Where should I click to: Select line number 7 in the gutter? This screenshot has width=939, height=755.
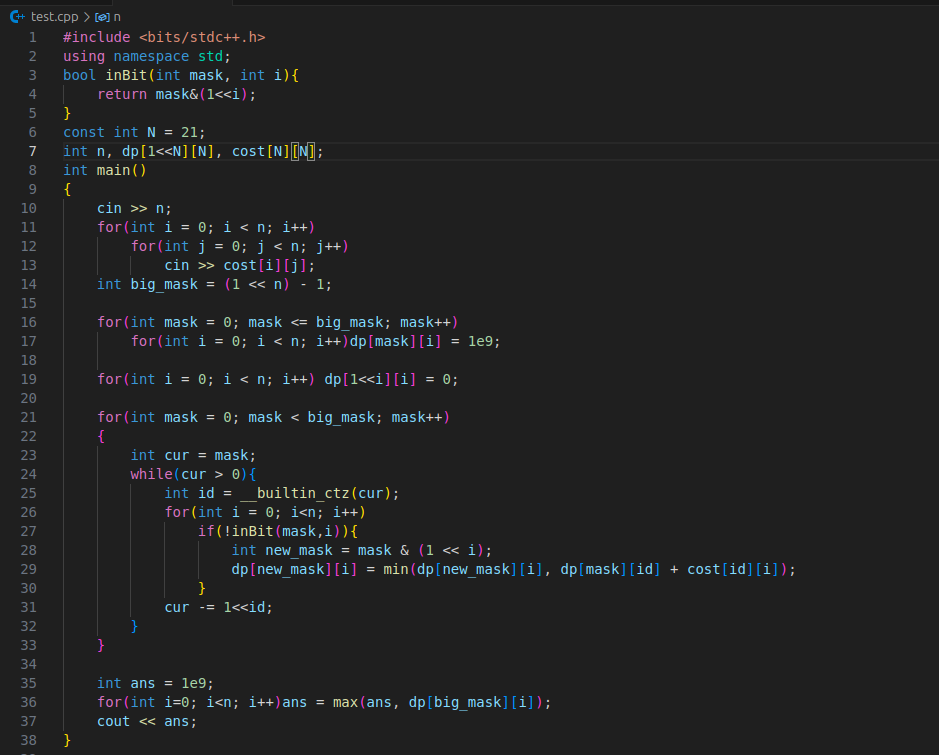tap(32, 151)
